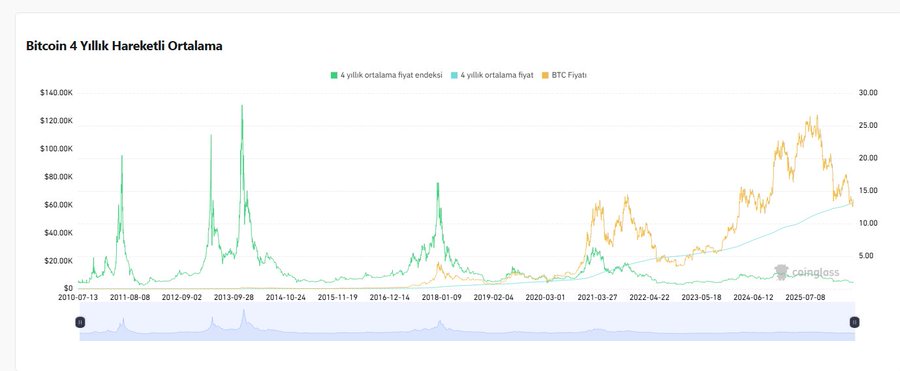Viewport: 900px width, 371px height.
Task: Click the '2024-06-12' date label
Action: 753,297
